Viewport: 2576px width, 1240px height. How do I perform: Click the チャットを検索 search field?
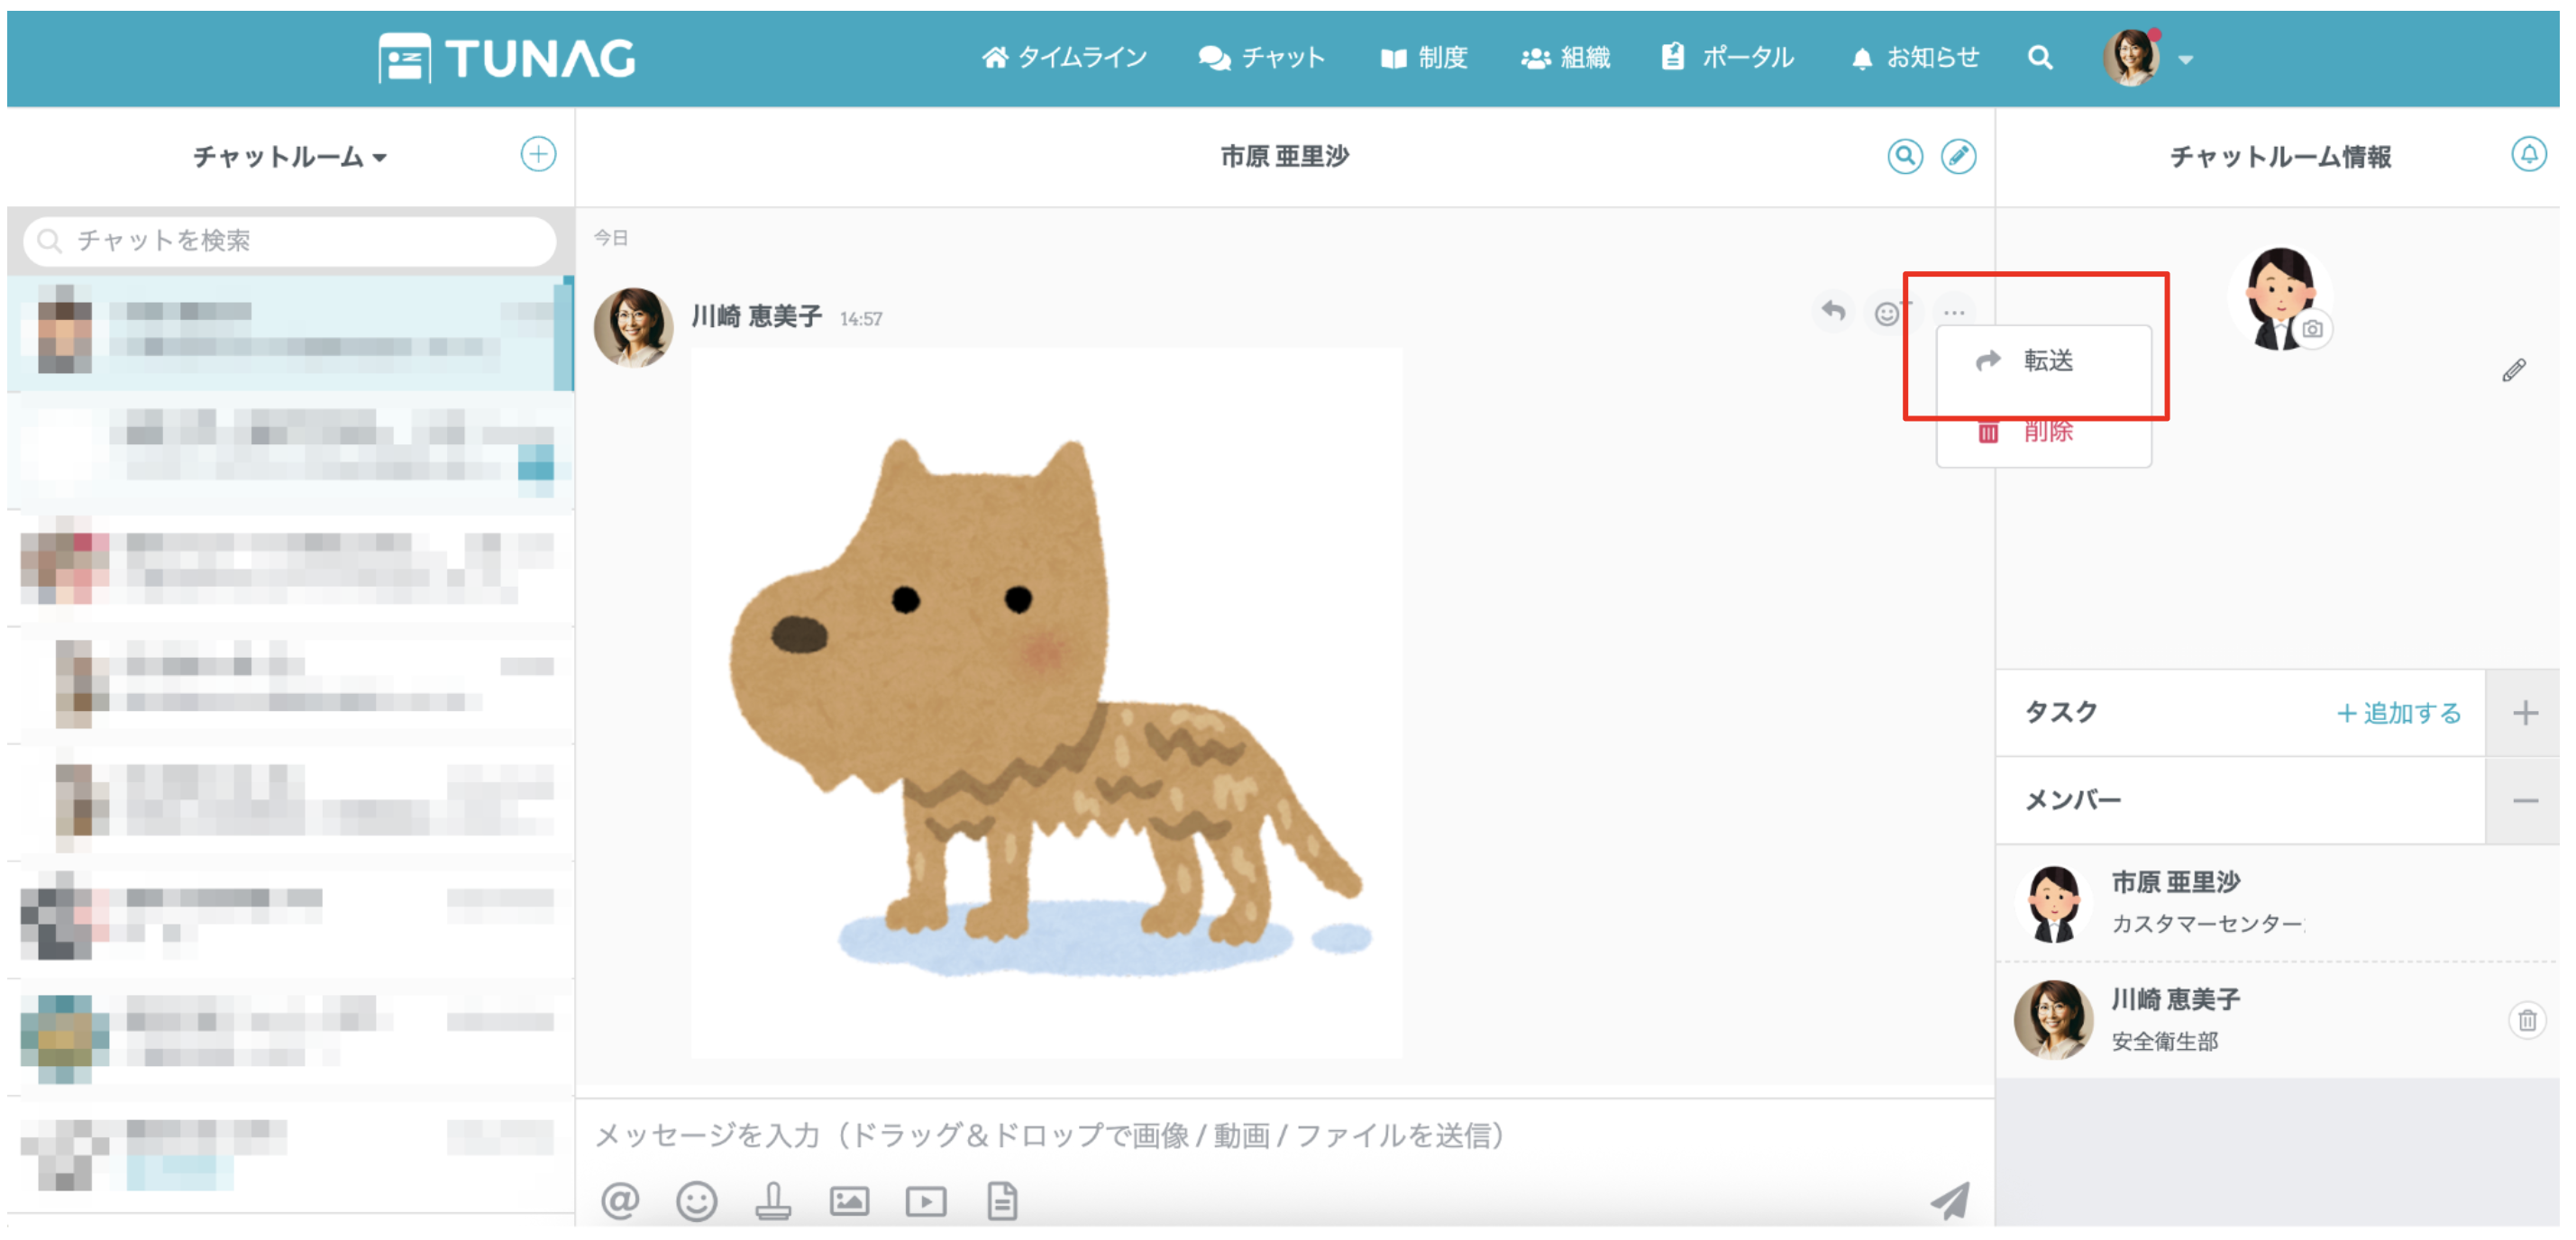290,240
